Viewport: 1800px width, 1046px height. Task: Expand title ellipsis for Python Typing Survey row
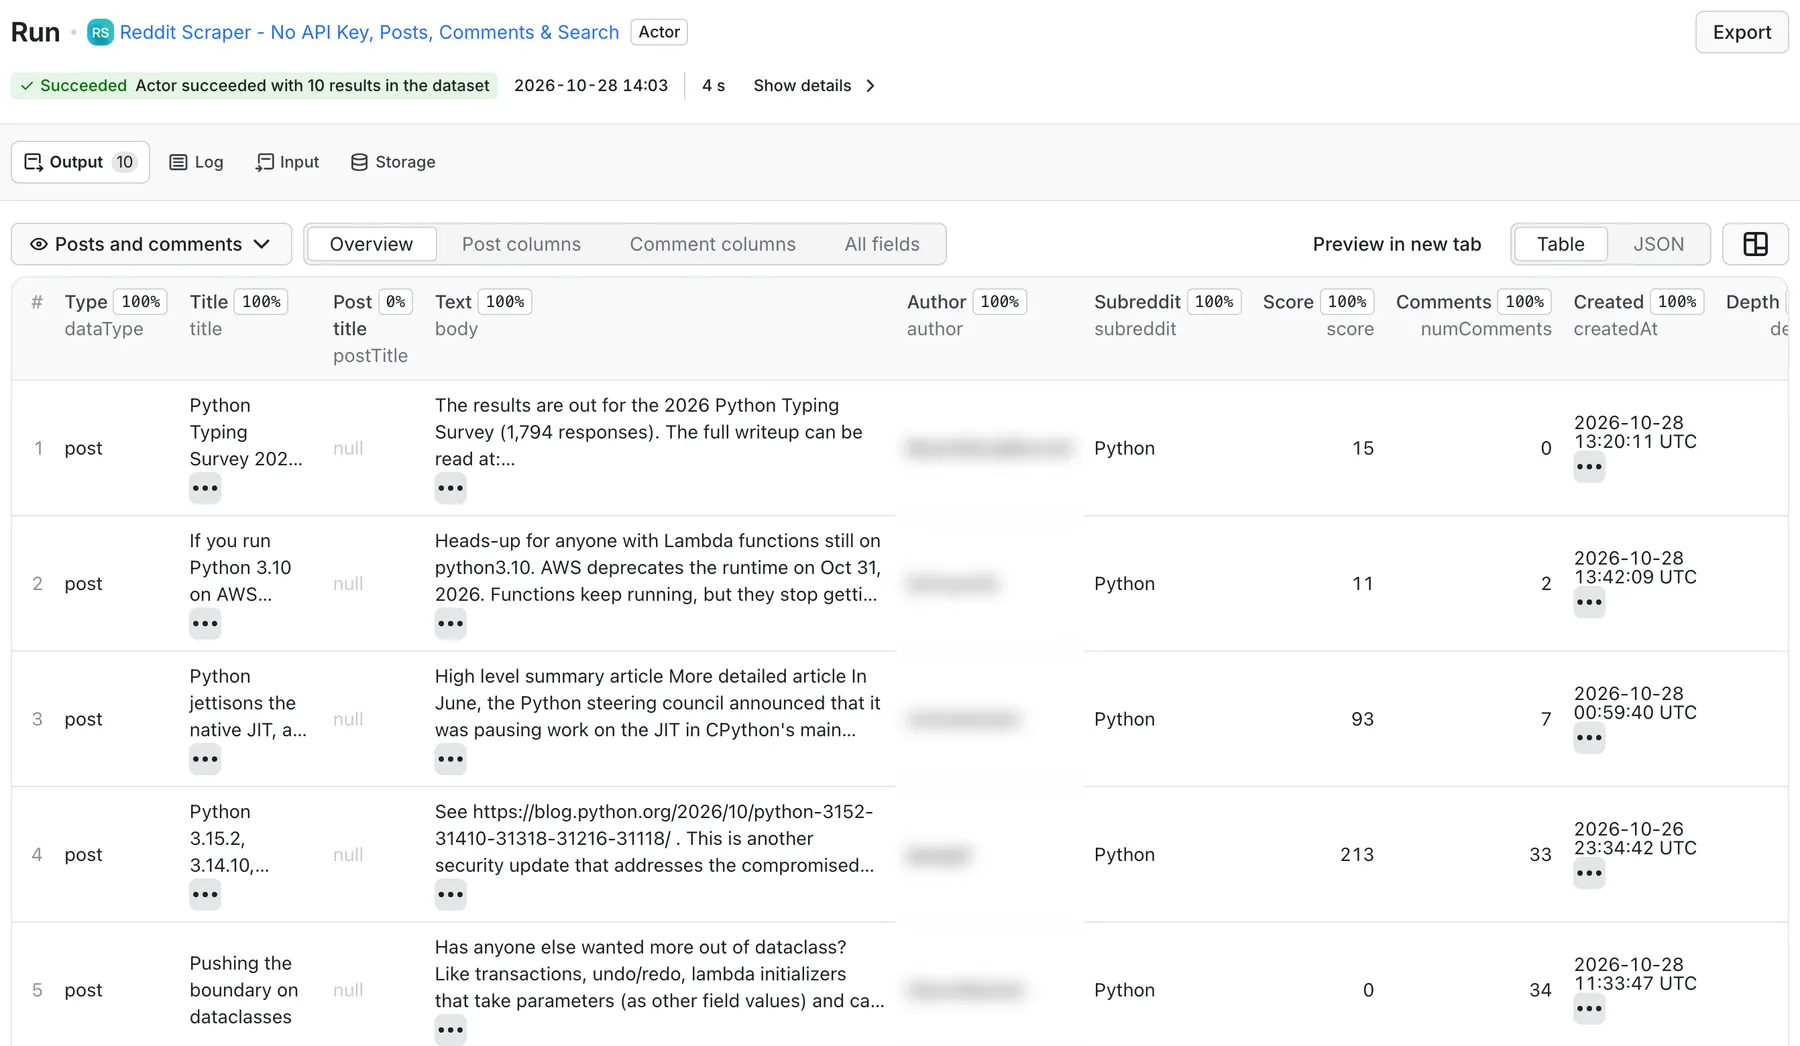(x=205, y=488)
